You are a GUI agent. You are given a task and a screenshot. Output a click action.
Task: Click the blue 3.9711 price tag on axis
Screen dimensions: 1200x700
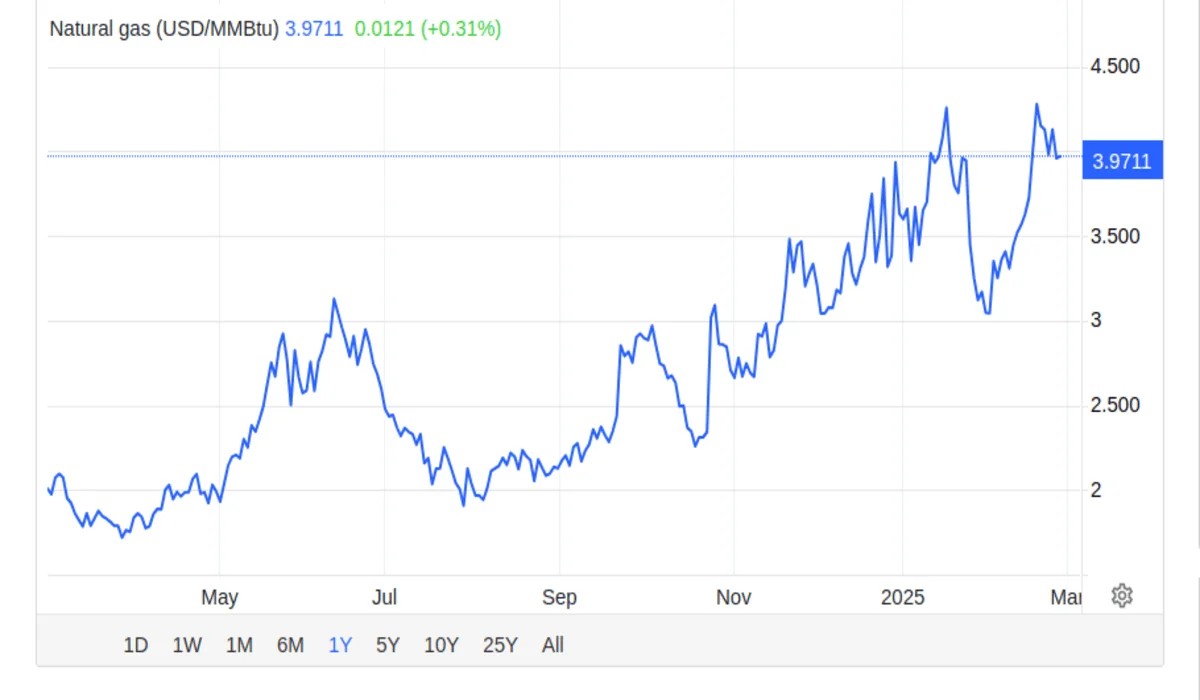(1122, 161)
